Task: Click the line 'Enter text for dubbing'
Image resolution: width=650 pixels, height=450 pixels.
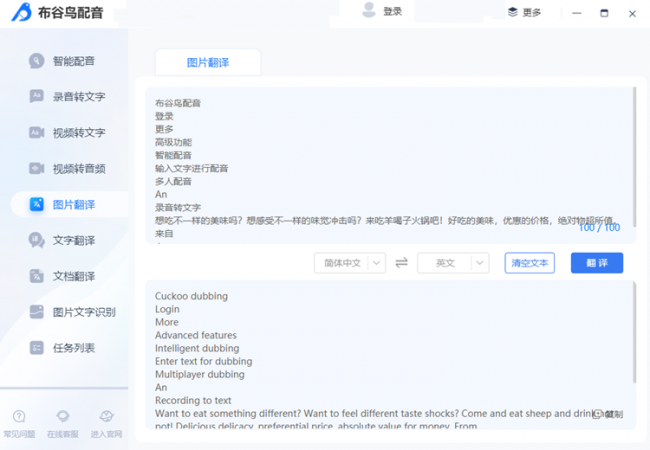Action: [204, 361]
